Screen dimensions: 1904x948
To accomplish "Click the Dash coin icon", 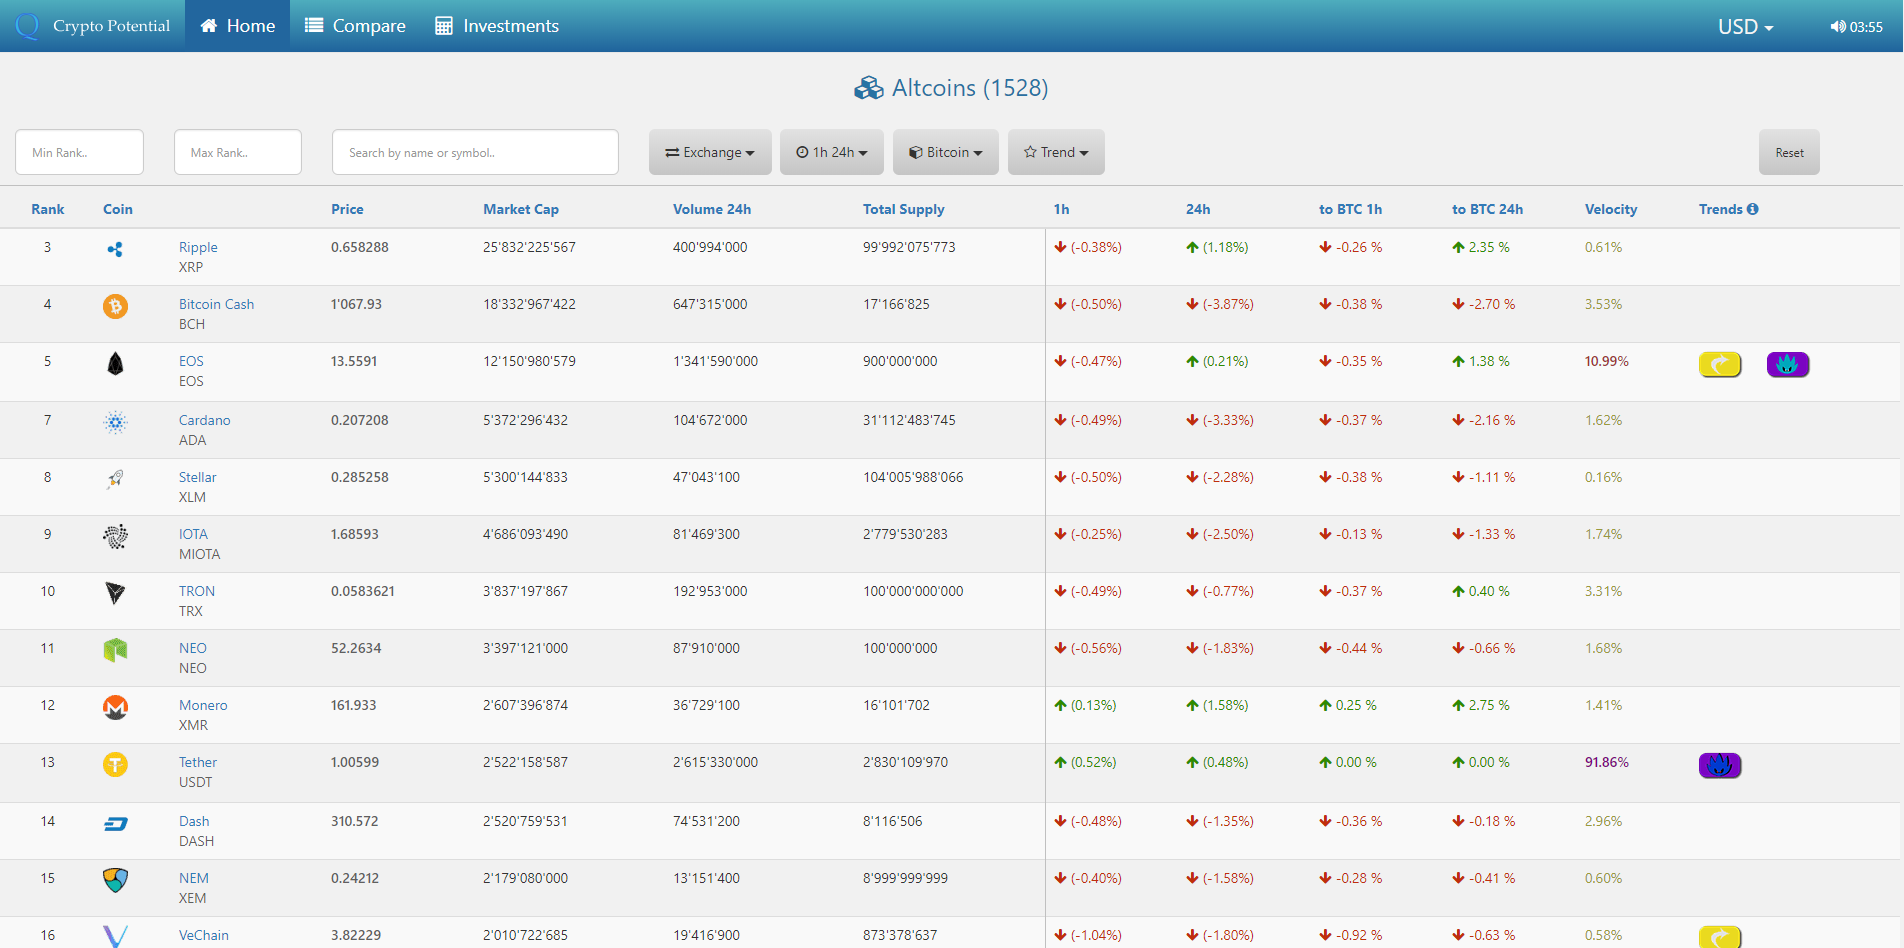I will coord(115,824).
